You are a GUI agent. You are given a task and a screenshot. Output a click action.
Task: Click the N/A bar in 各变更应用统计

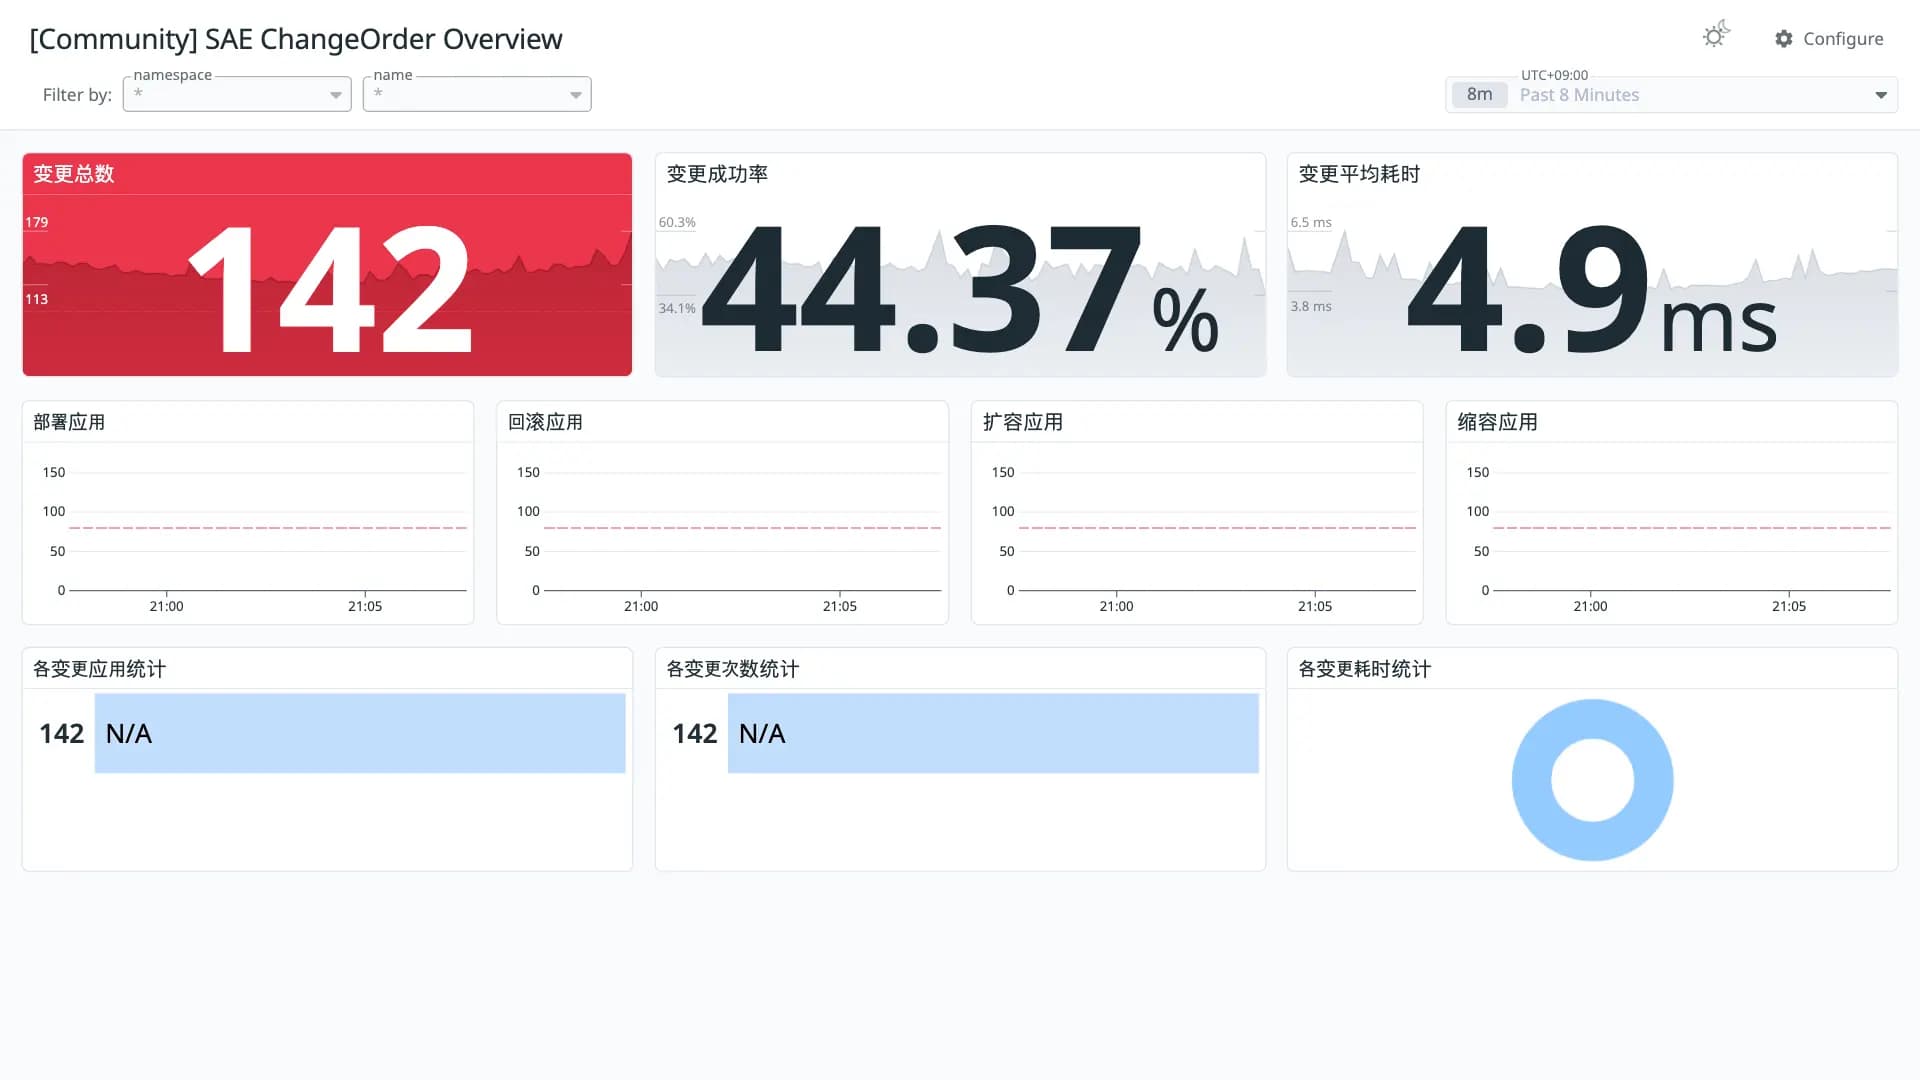(360, 733)
